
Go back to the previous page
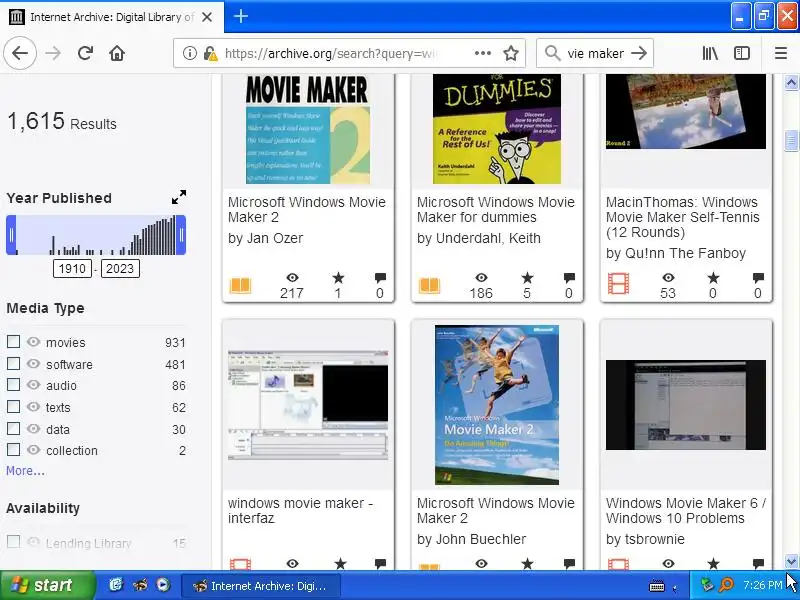coord(20,53)
